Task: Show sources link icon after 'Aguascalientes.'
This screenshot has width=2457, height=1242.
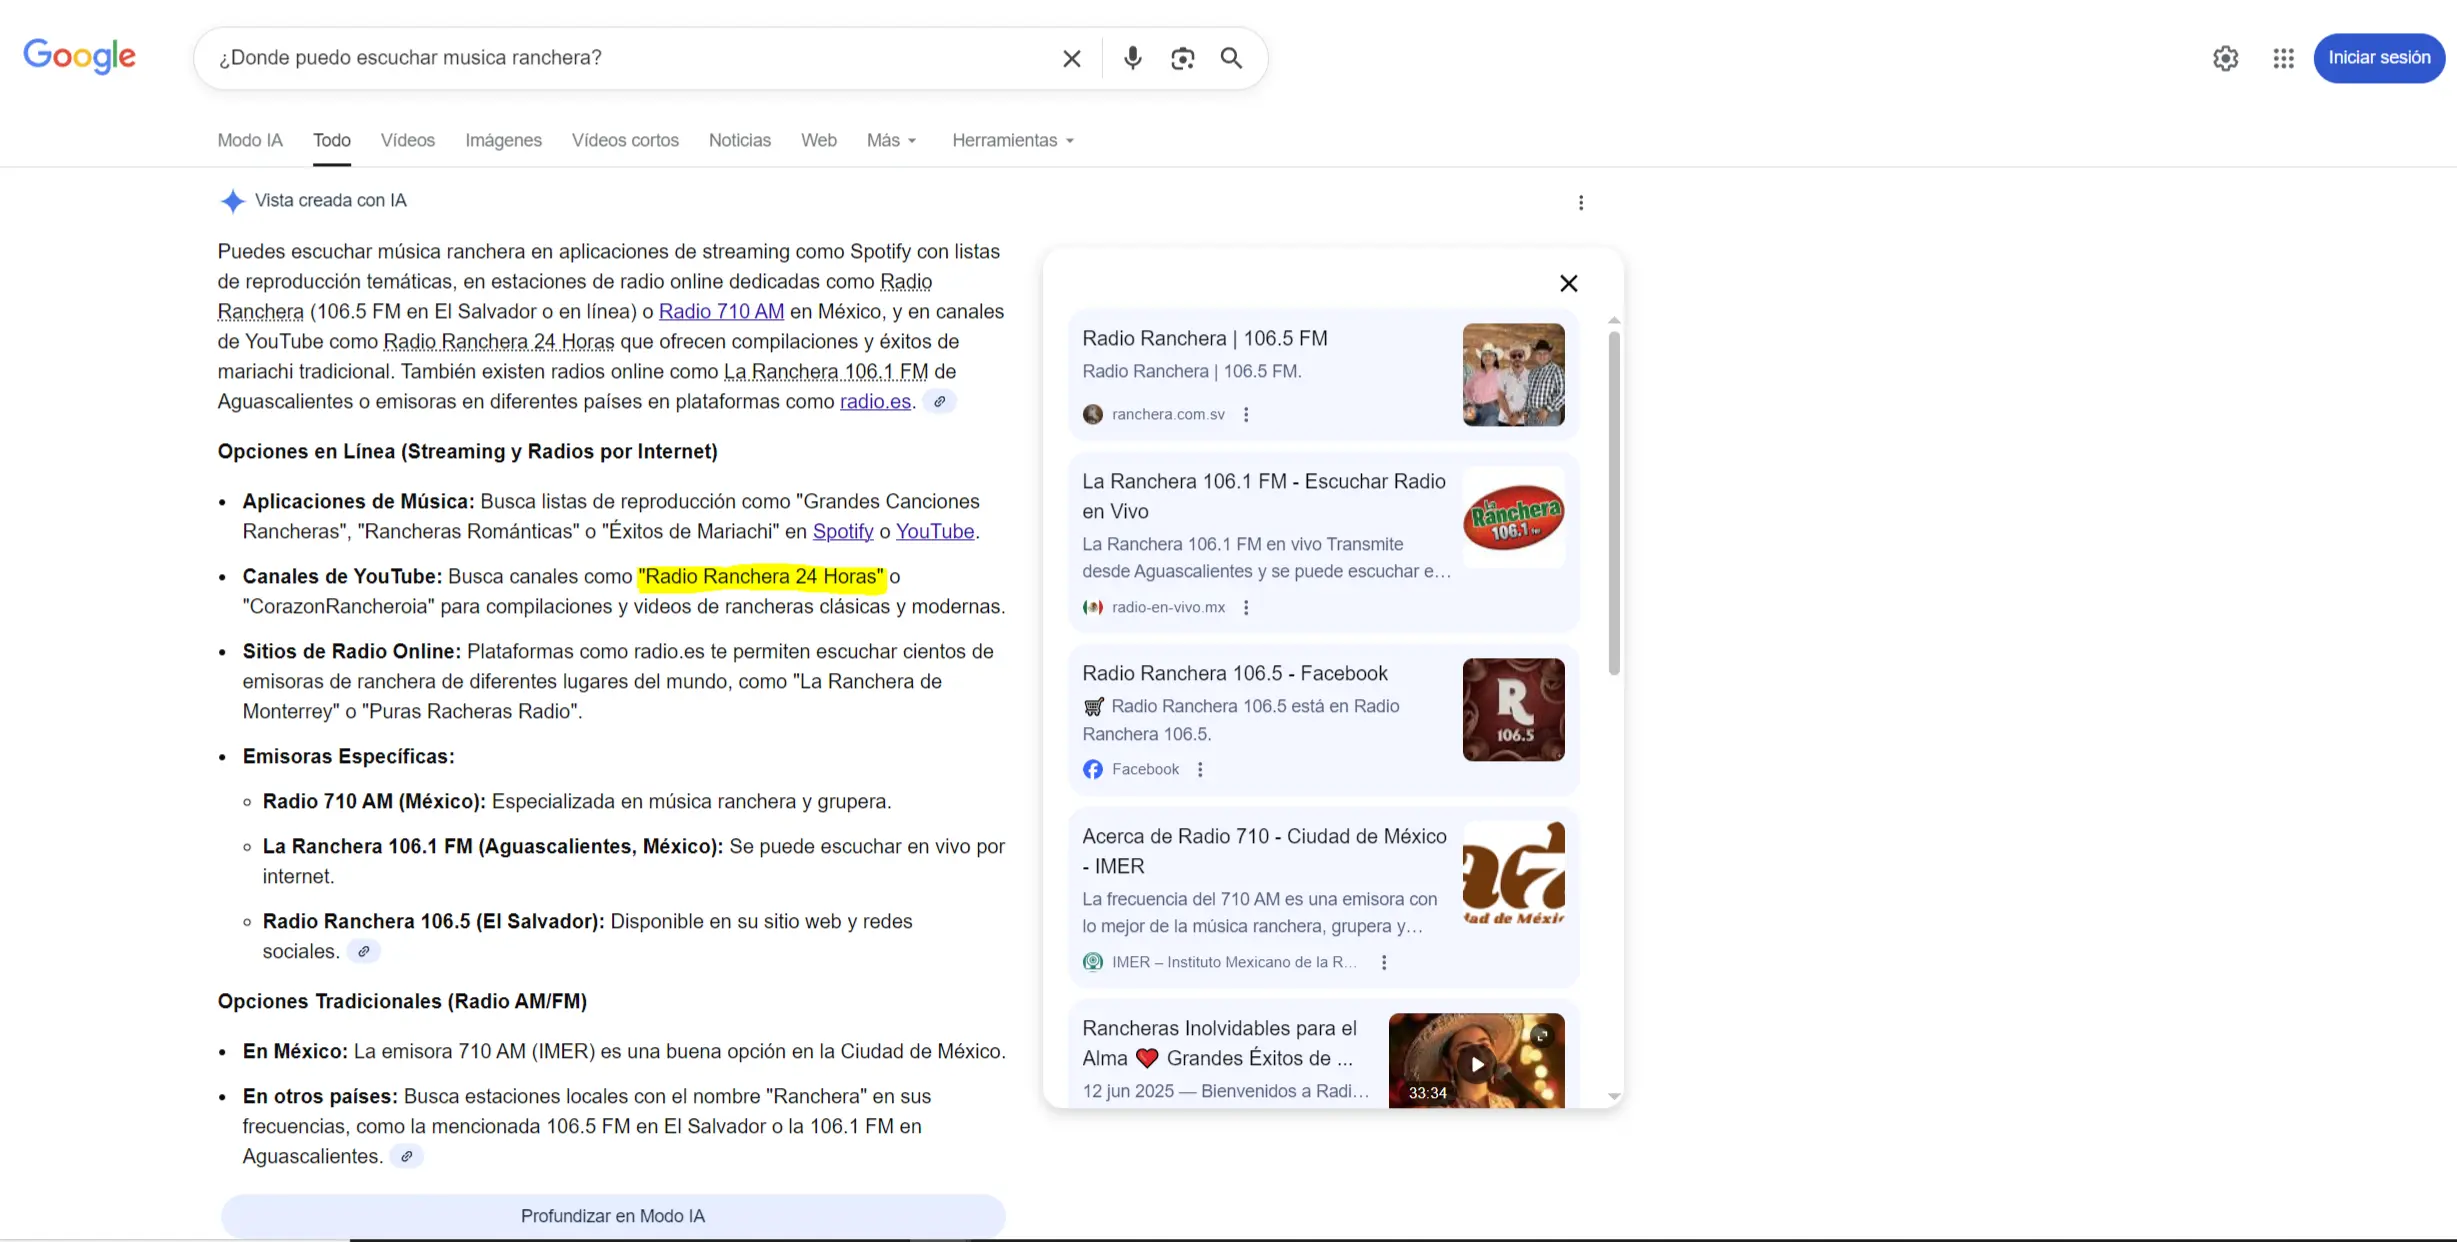Action: coord(406,1157)
